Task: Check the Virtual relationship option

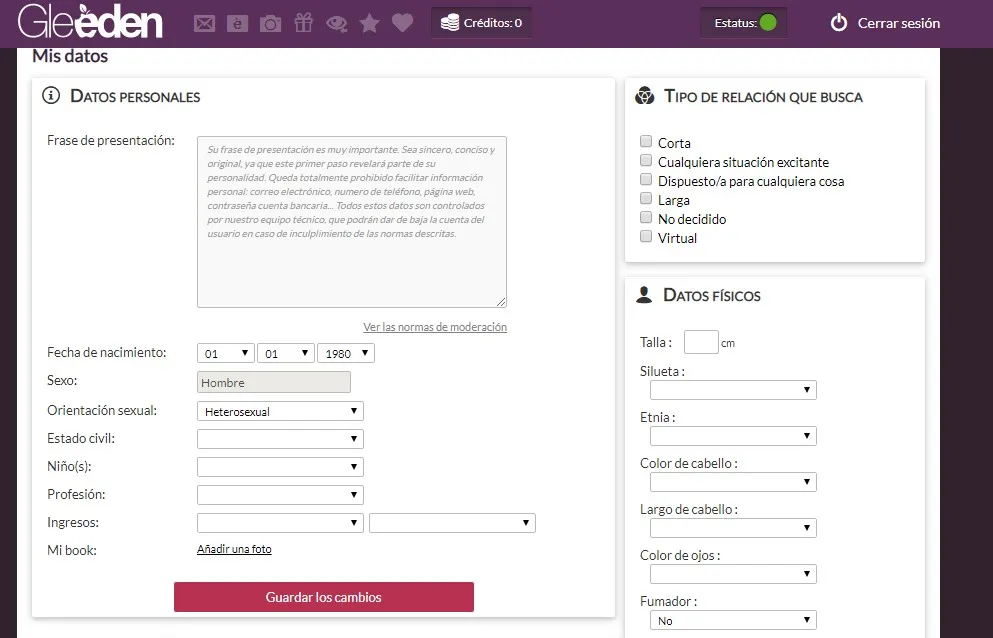Action: 646,236
